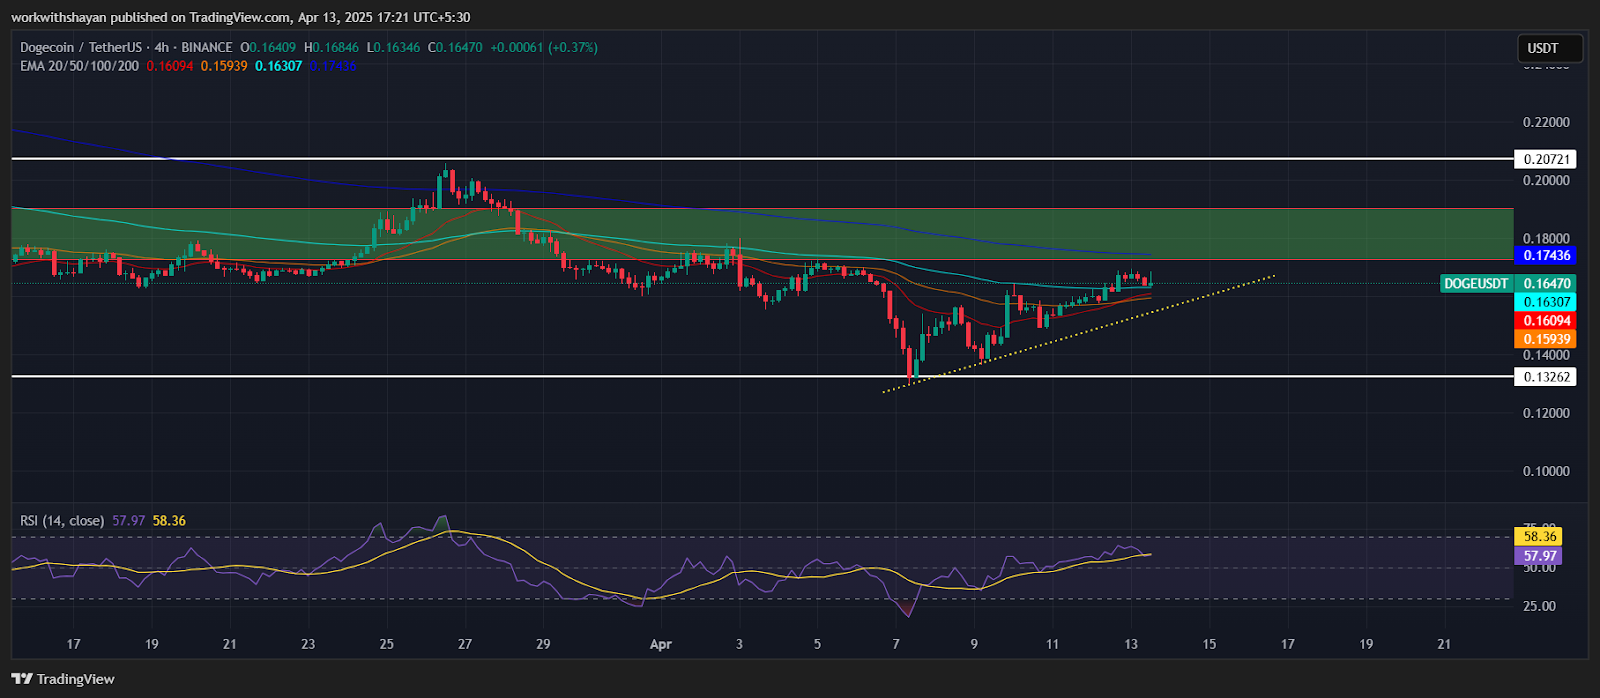Click the cyan 0.16307 EMA price label
The width and height of the screenshot is (1600, 698).
click(x=1546, y=302)
